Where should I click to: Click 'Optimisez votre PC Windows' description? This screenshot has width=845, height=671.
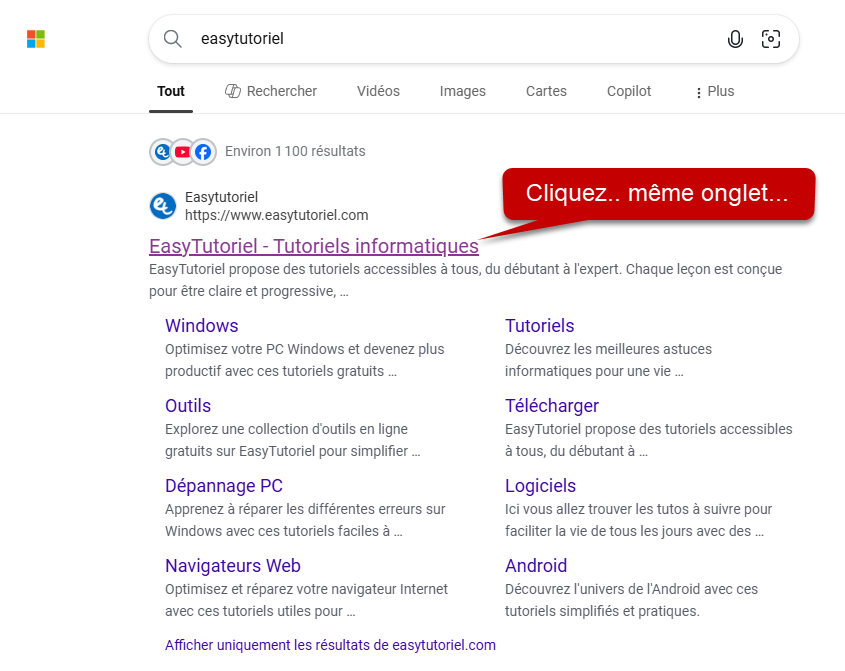(304, 360)
